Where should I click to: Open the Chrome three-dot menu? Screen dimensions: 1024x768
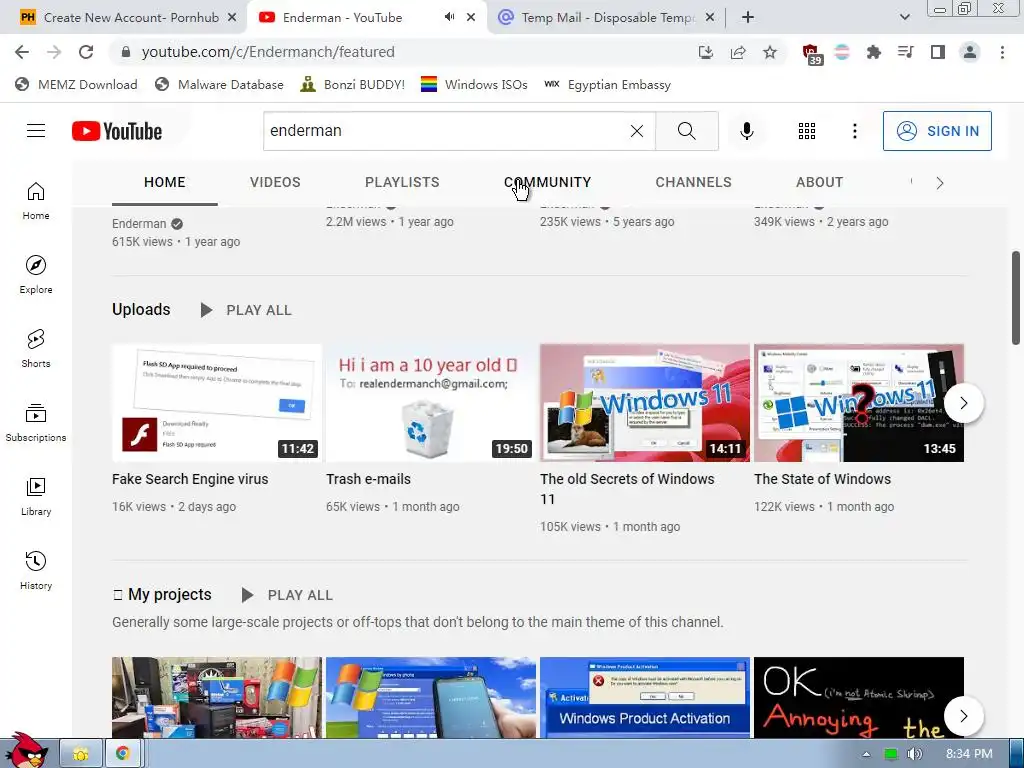pyautogui.click(x=1002, y=52)
